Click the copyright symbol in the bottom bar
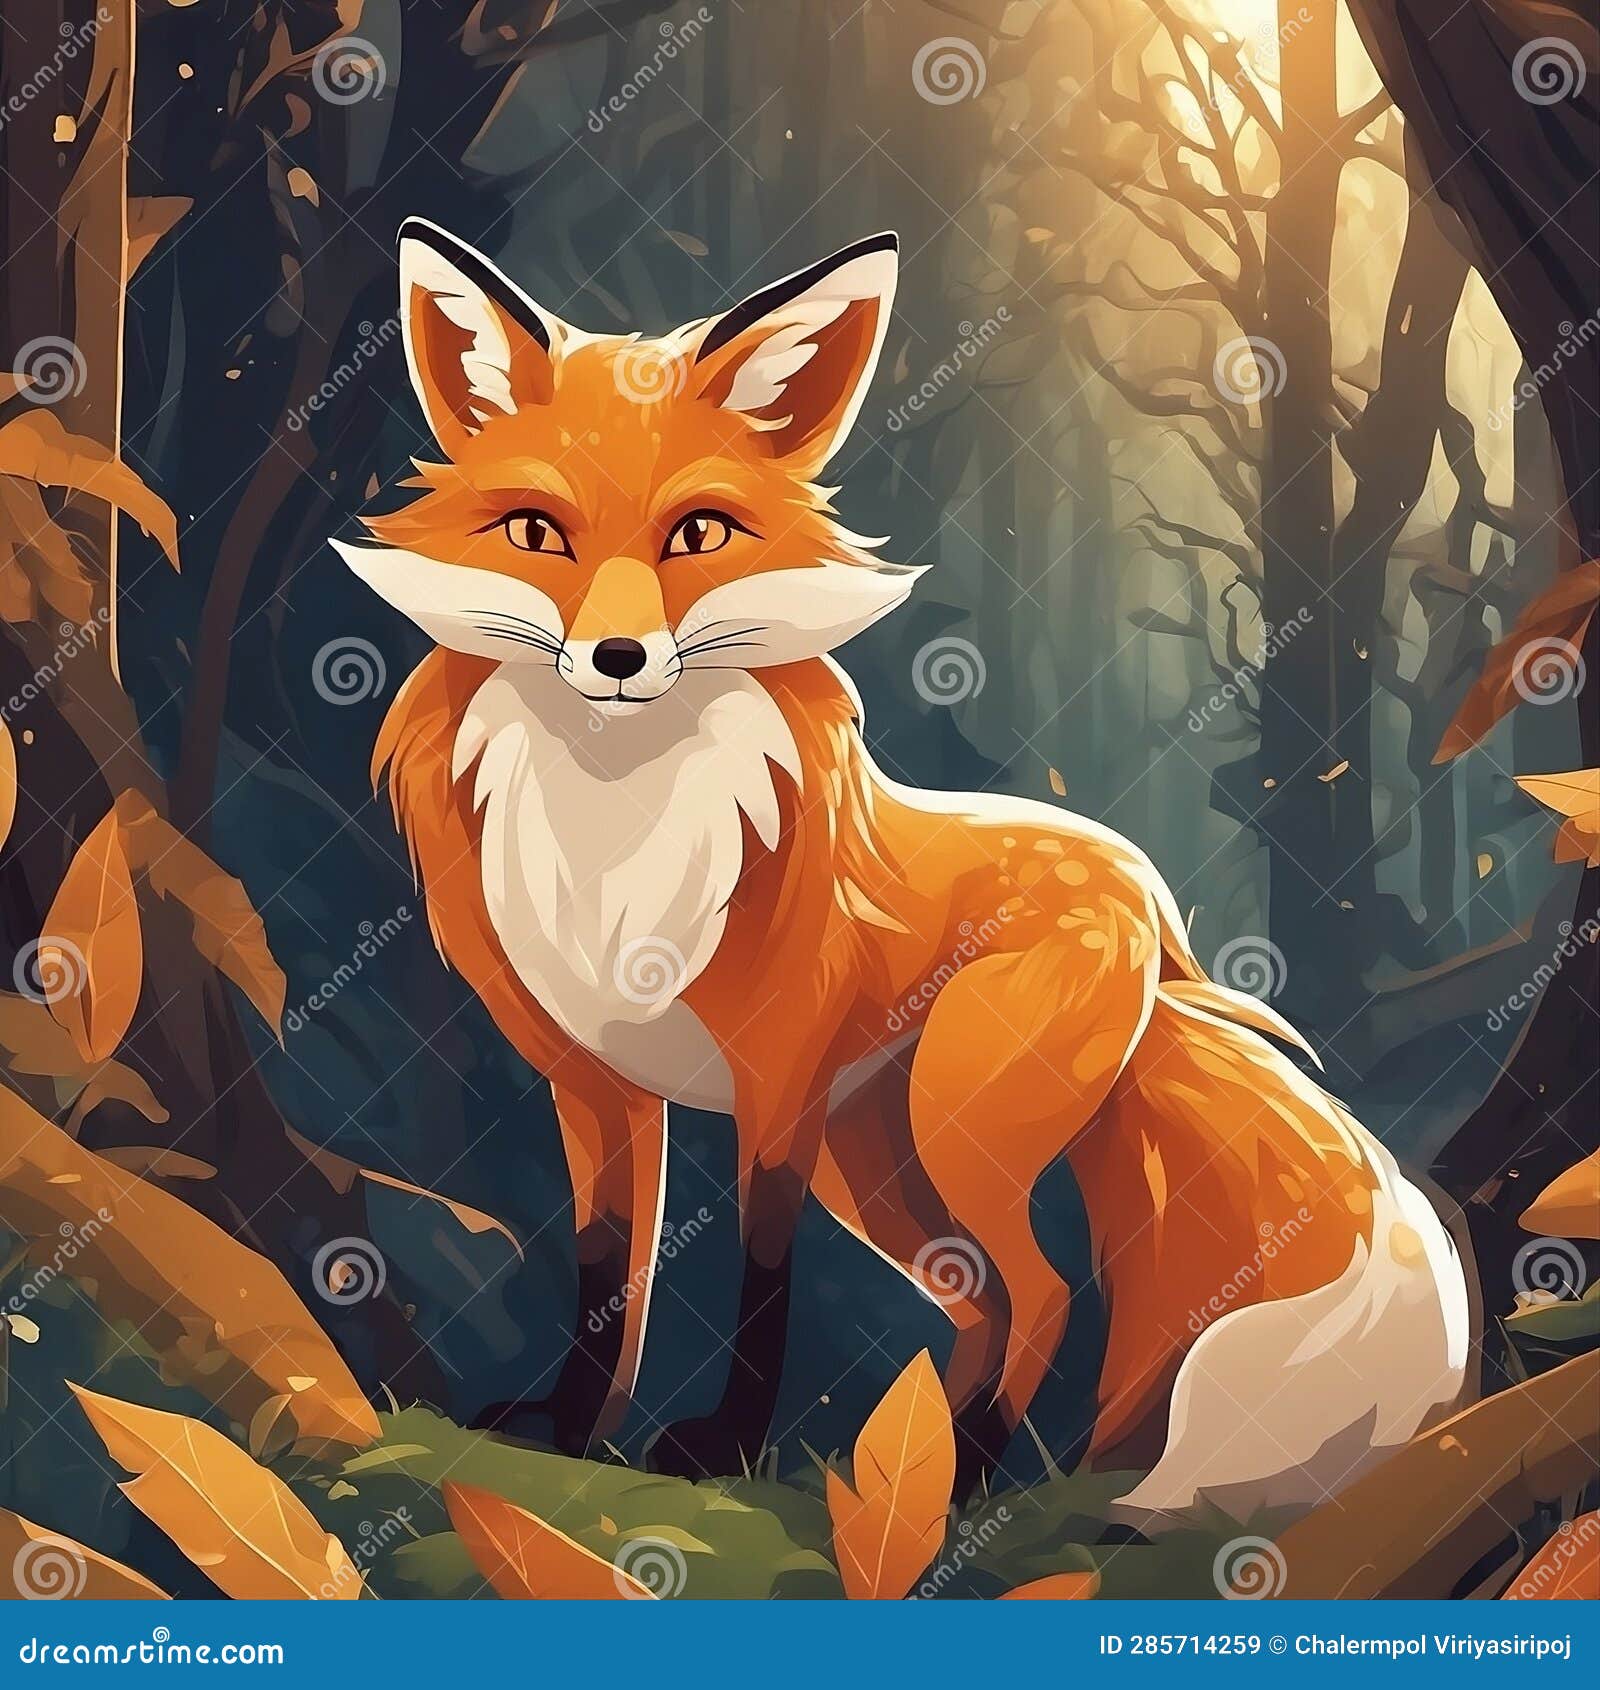1600x1690 pixels. [1278, 1644]
